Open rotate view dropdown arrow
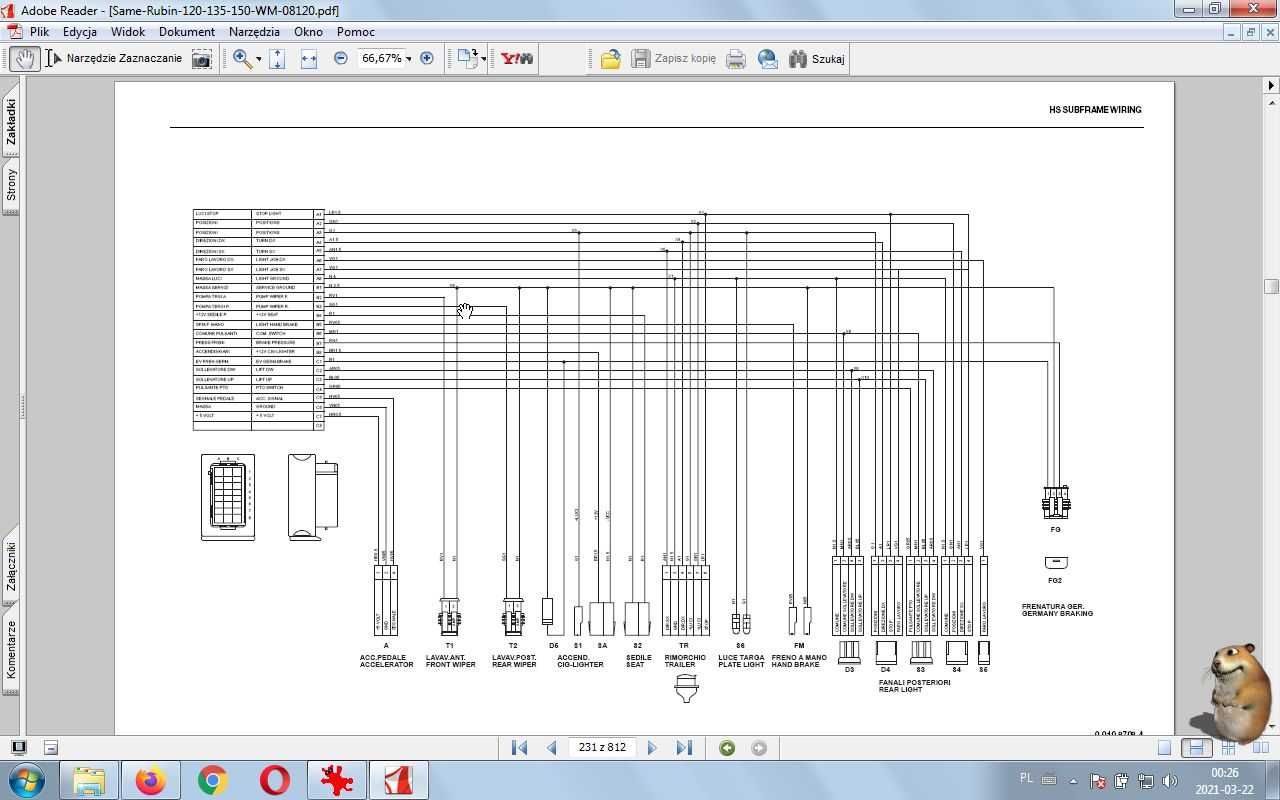Viewport: 1280px width, 800px height. pyautogui.click(x=484, y=59)
